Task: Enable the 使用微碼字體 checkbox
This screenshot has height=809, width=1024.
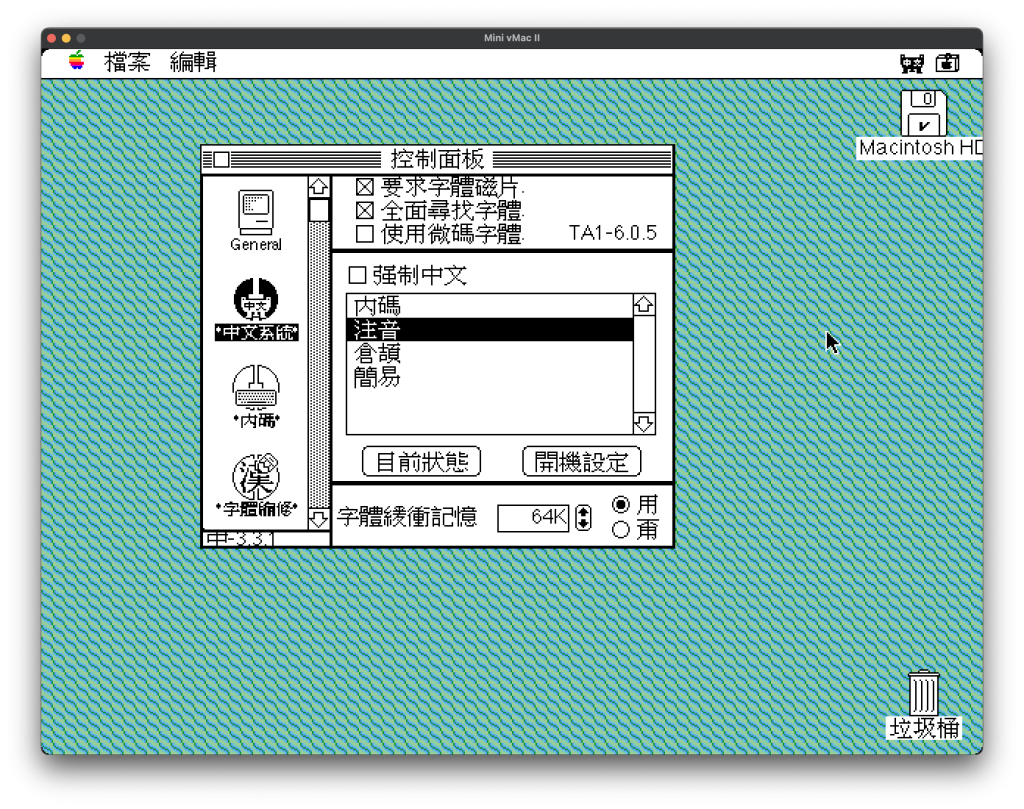Action: coord(365,234)
